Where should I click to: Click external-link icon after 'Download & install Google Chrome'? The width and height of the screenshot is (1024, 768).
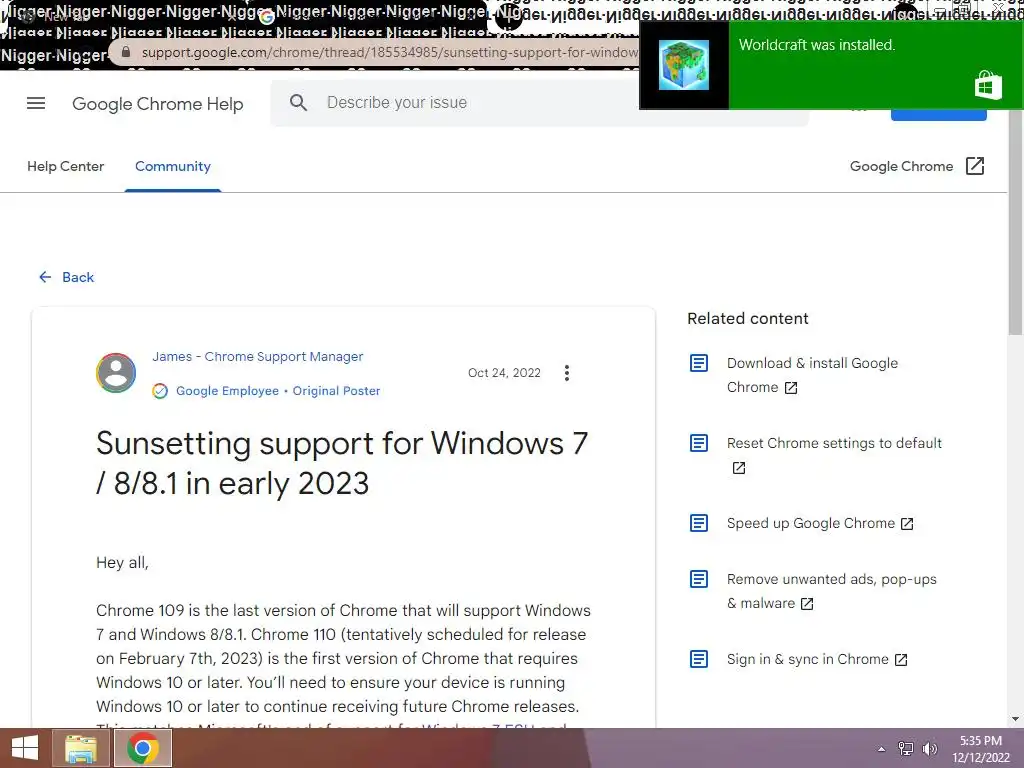tap(791, 388)
